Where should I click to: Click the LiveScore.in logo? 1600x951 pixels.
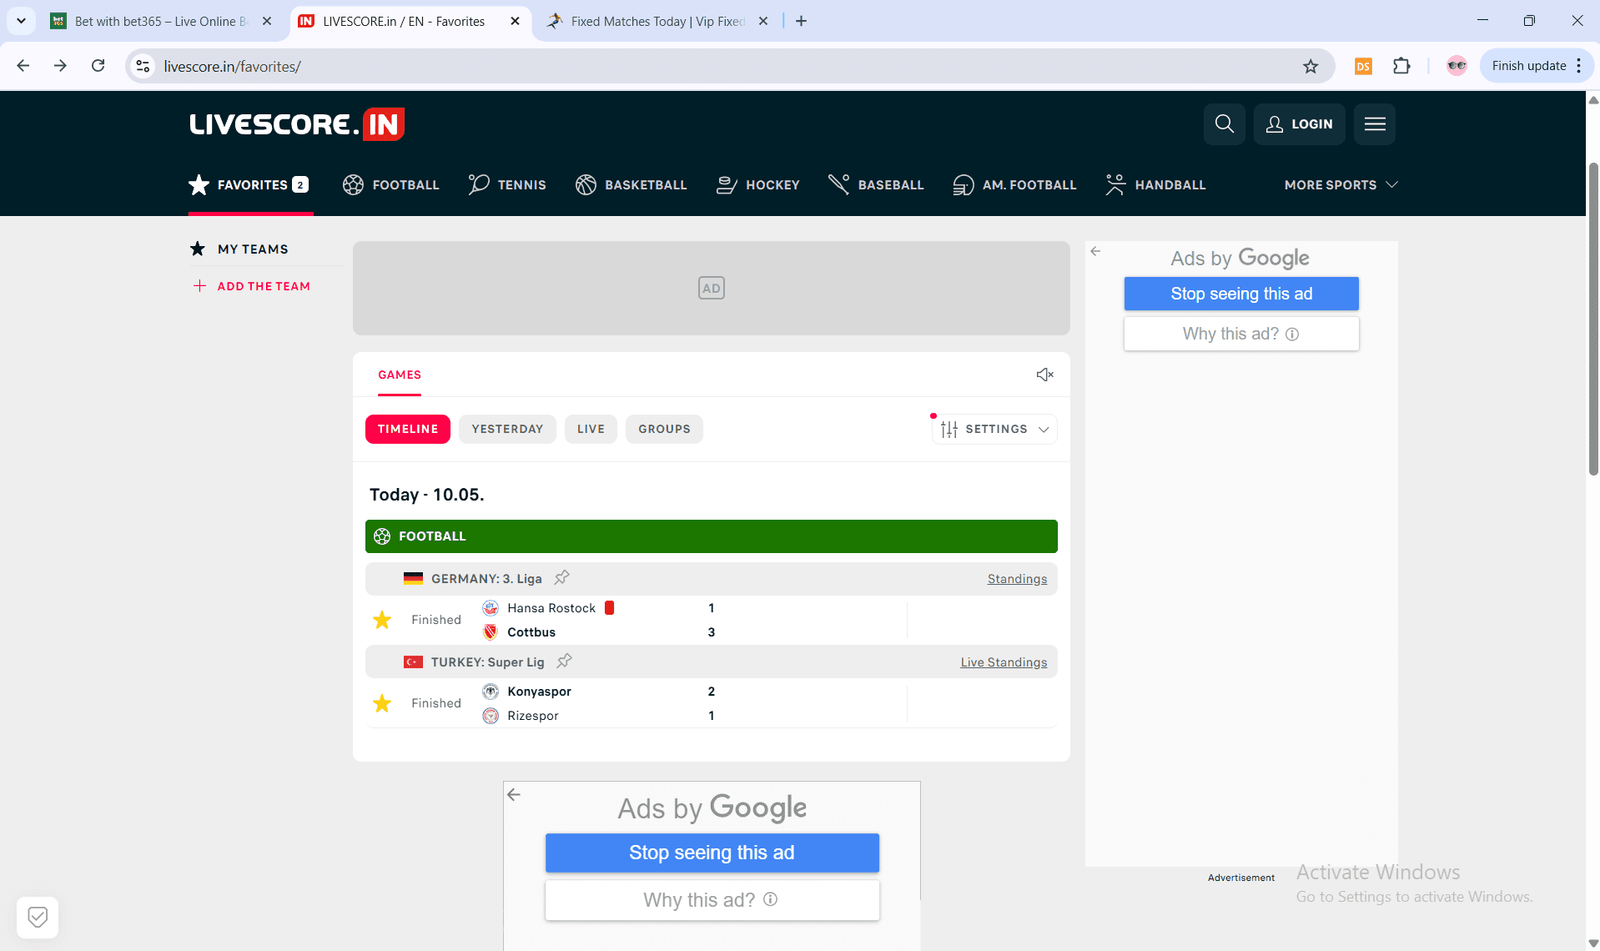pos(297,124)
